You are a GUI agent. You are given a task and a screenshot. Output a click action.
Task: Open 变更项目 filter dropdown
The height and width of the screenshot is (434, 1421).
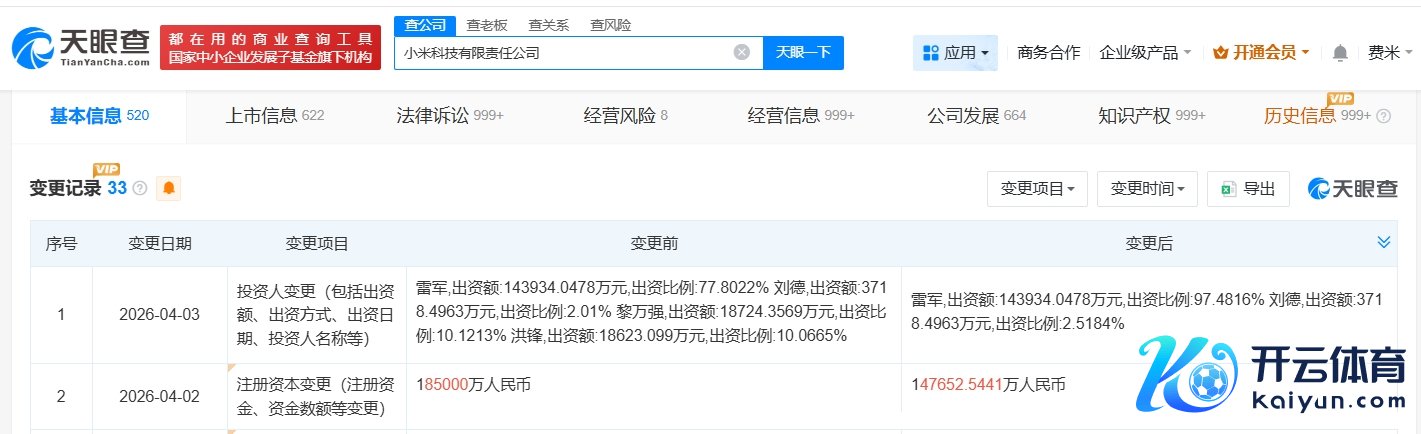1037,189
